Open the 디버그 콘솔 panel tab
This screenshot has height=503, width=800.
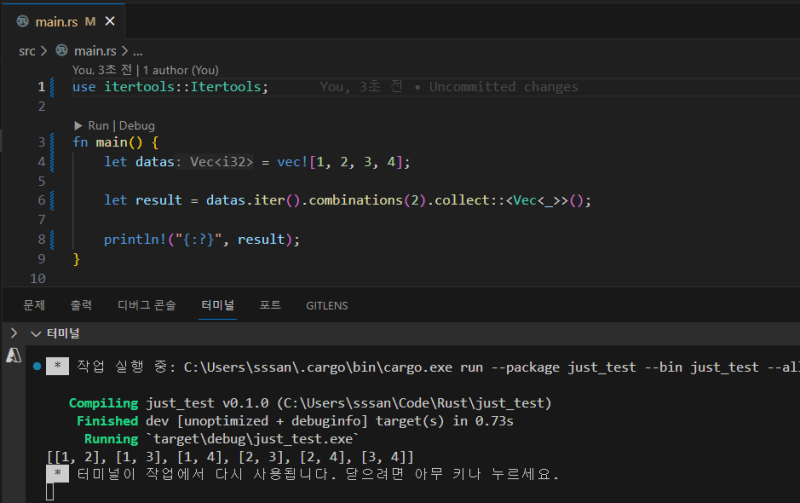tap(146, 305)
